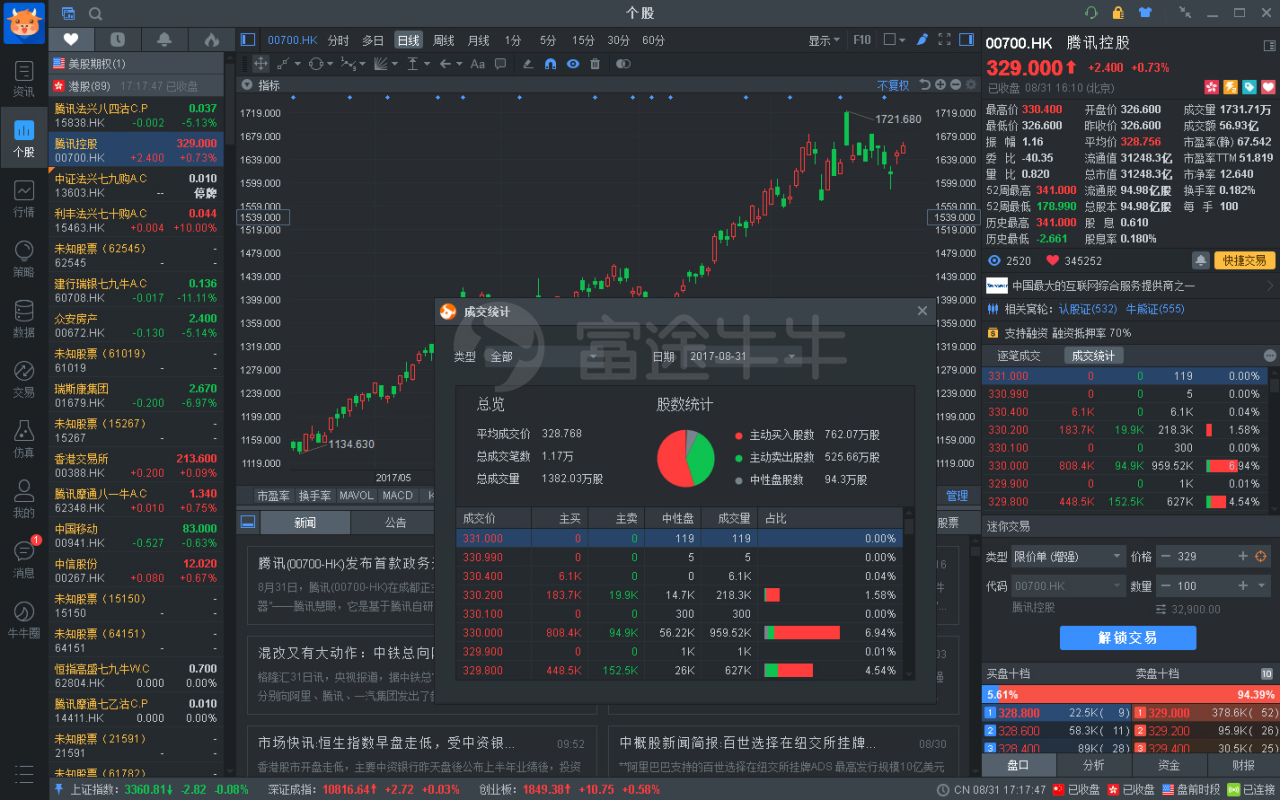The width and height of the screenshot is (1280, 800).
Task: Open the order type 限价单(增强) dropdown
Action: (1068, 556)
